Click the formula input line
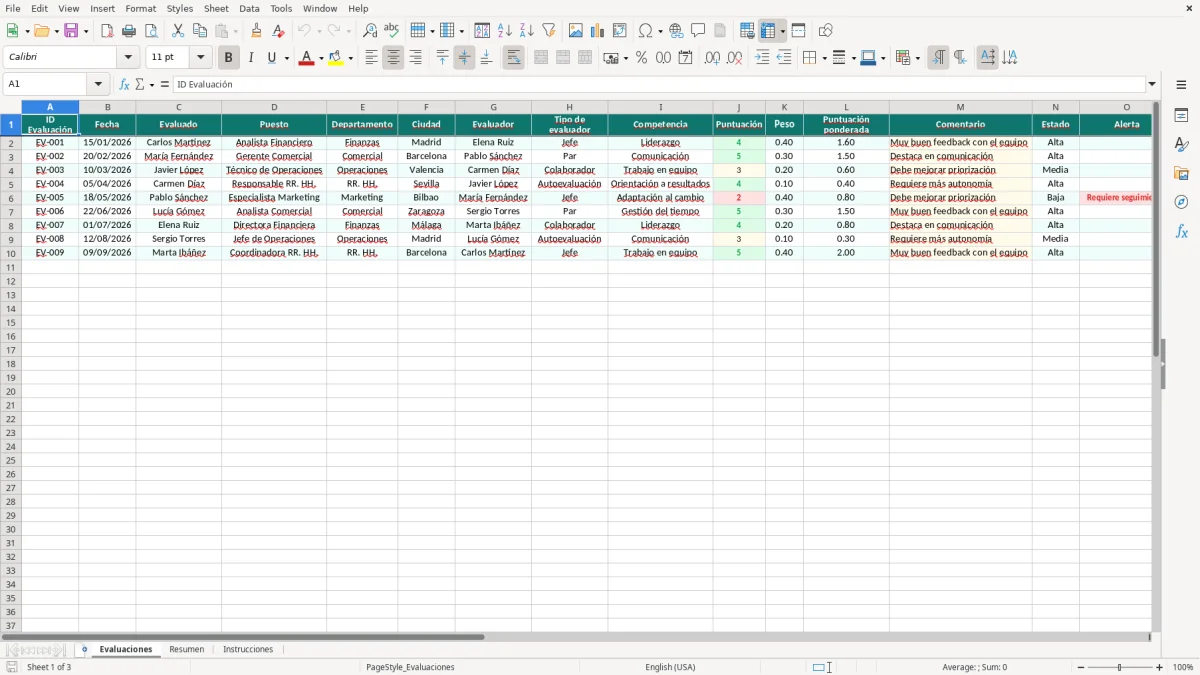Viewport: 1200px width, 675px height. [x=659, y=84]
